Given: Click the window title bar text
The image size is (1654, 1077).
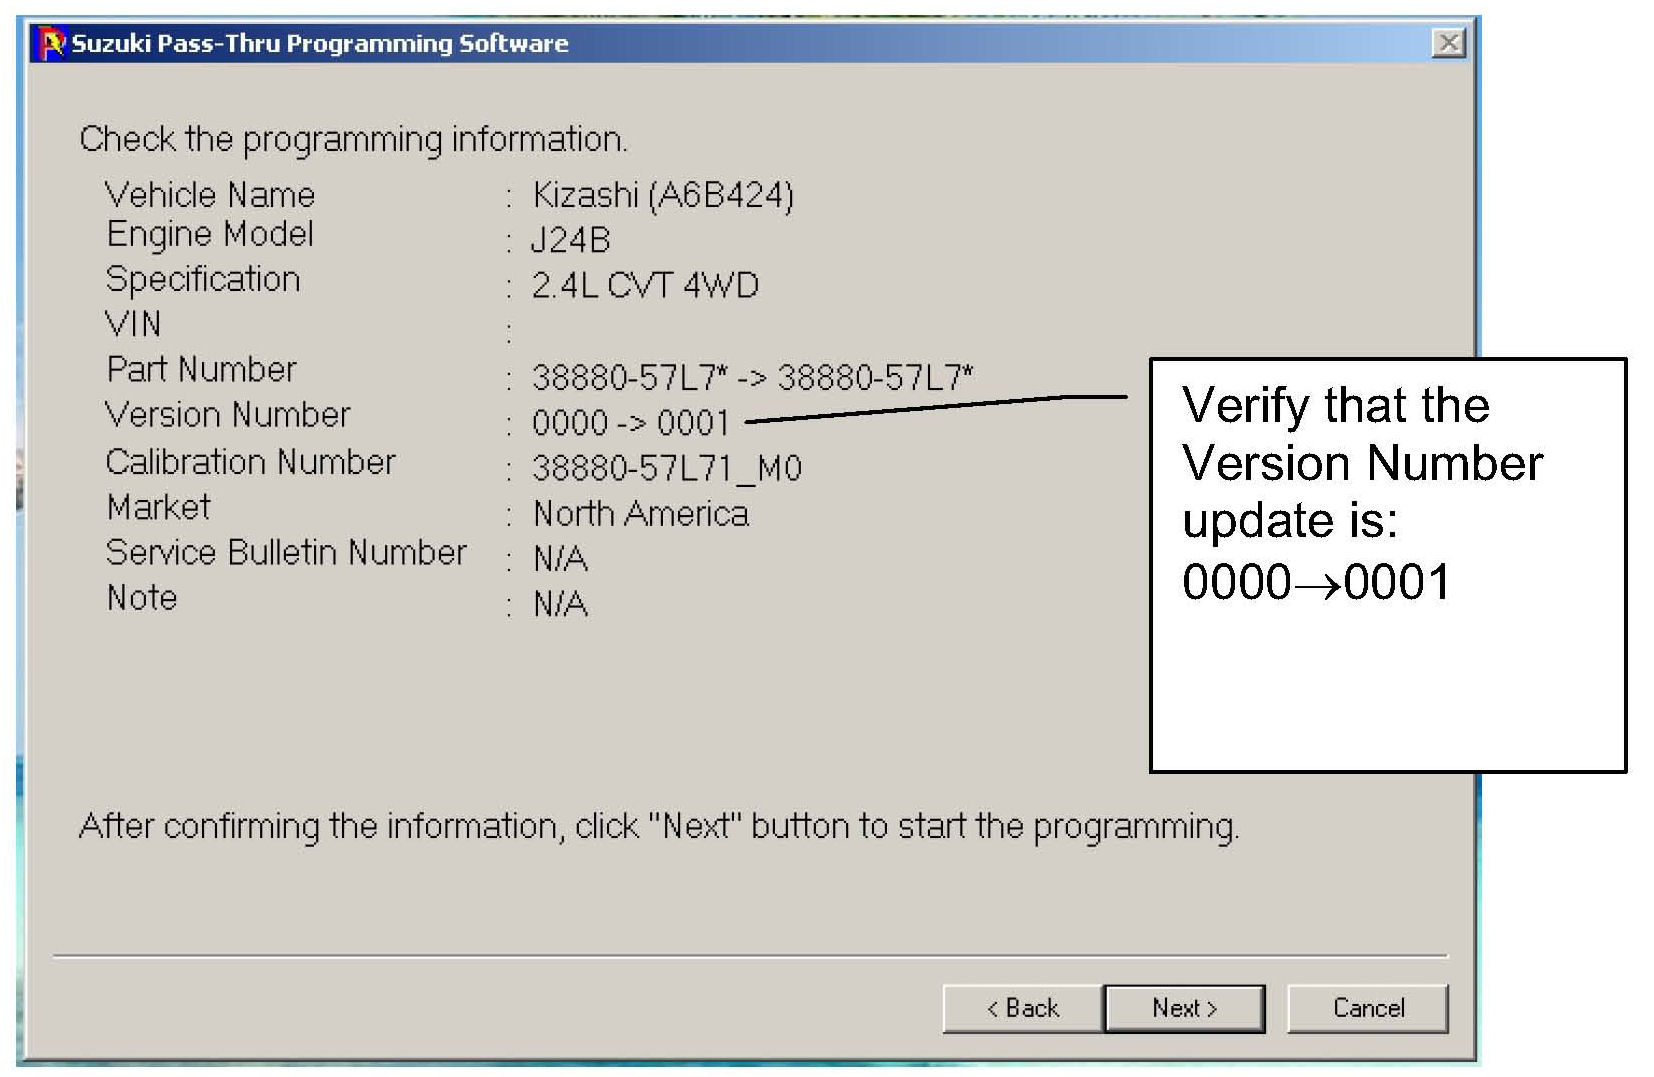Looking at the screenshot, I should click(320, 44).
